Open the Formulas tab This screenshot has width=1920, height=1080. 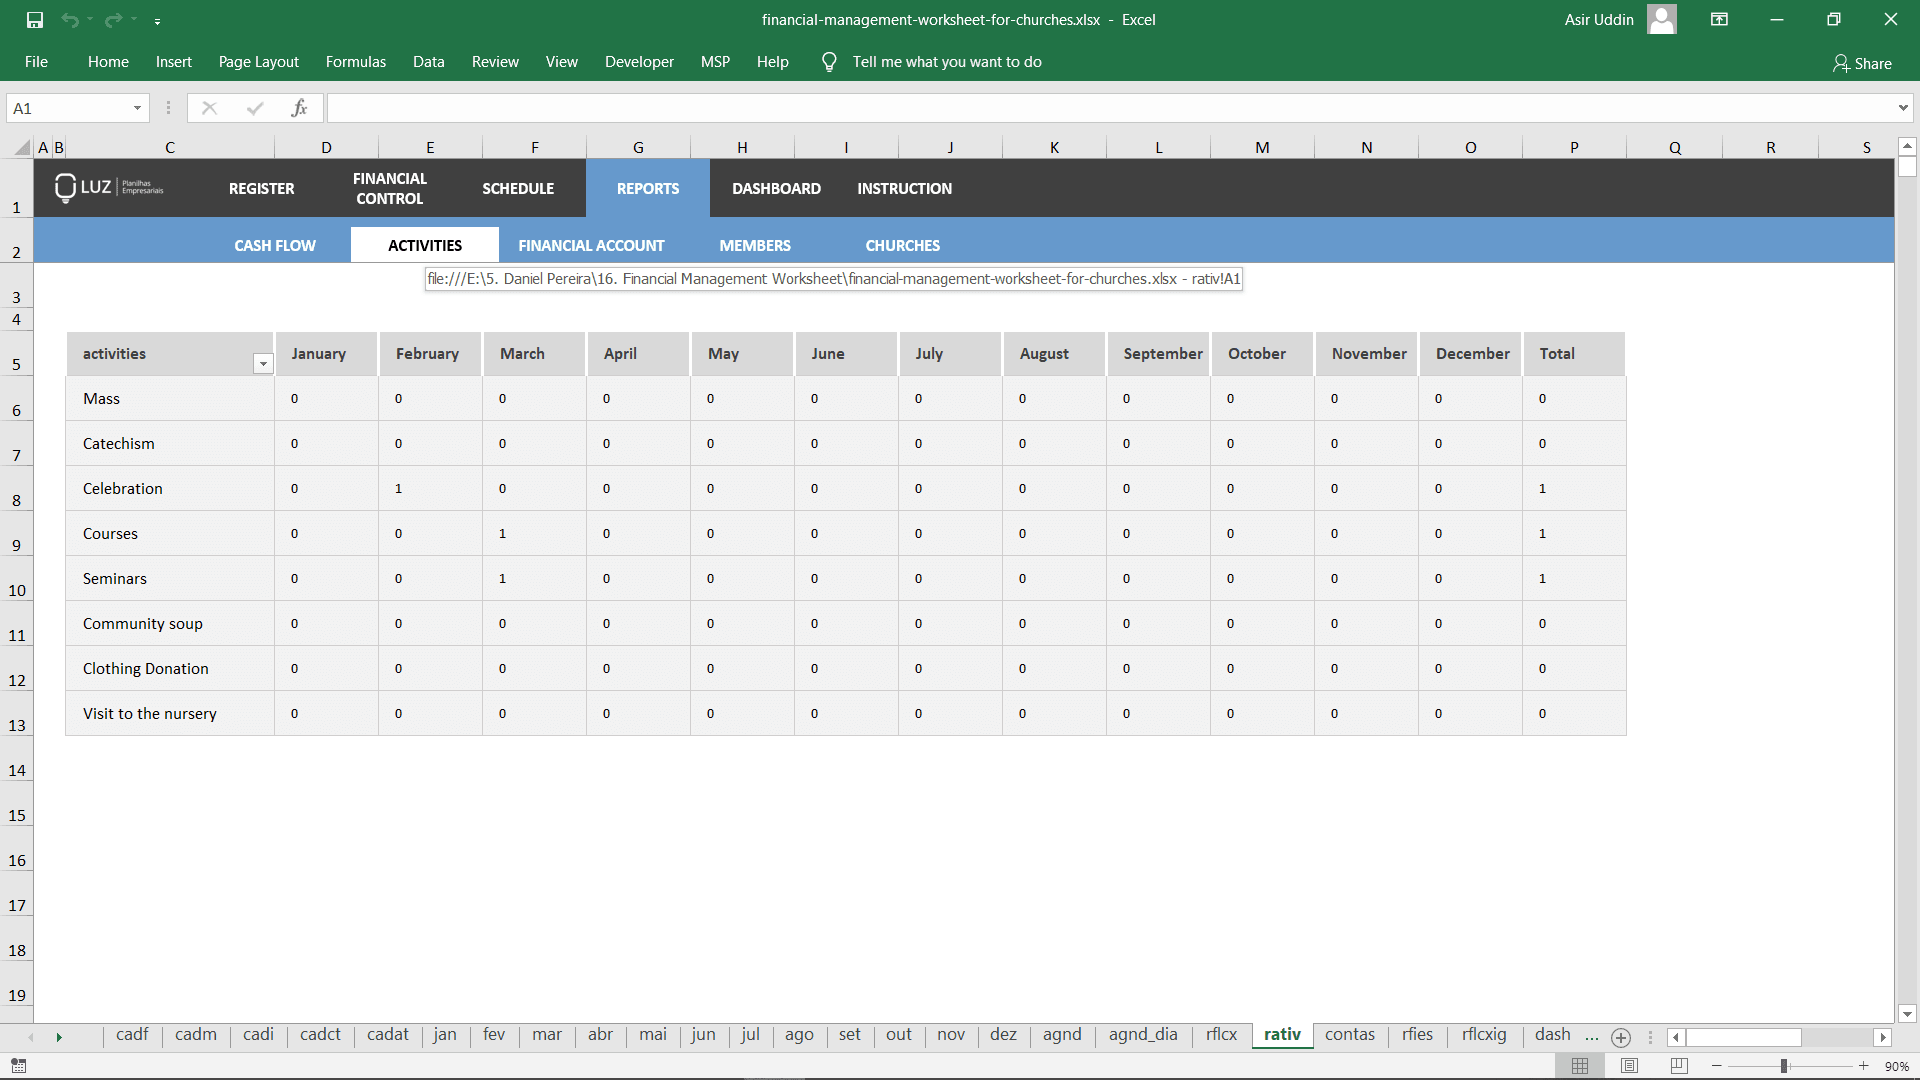[356, 62]
